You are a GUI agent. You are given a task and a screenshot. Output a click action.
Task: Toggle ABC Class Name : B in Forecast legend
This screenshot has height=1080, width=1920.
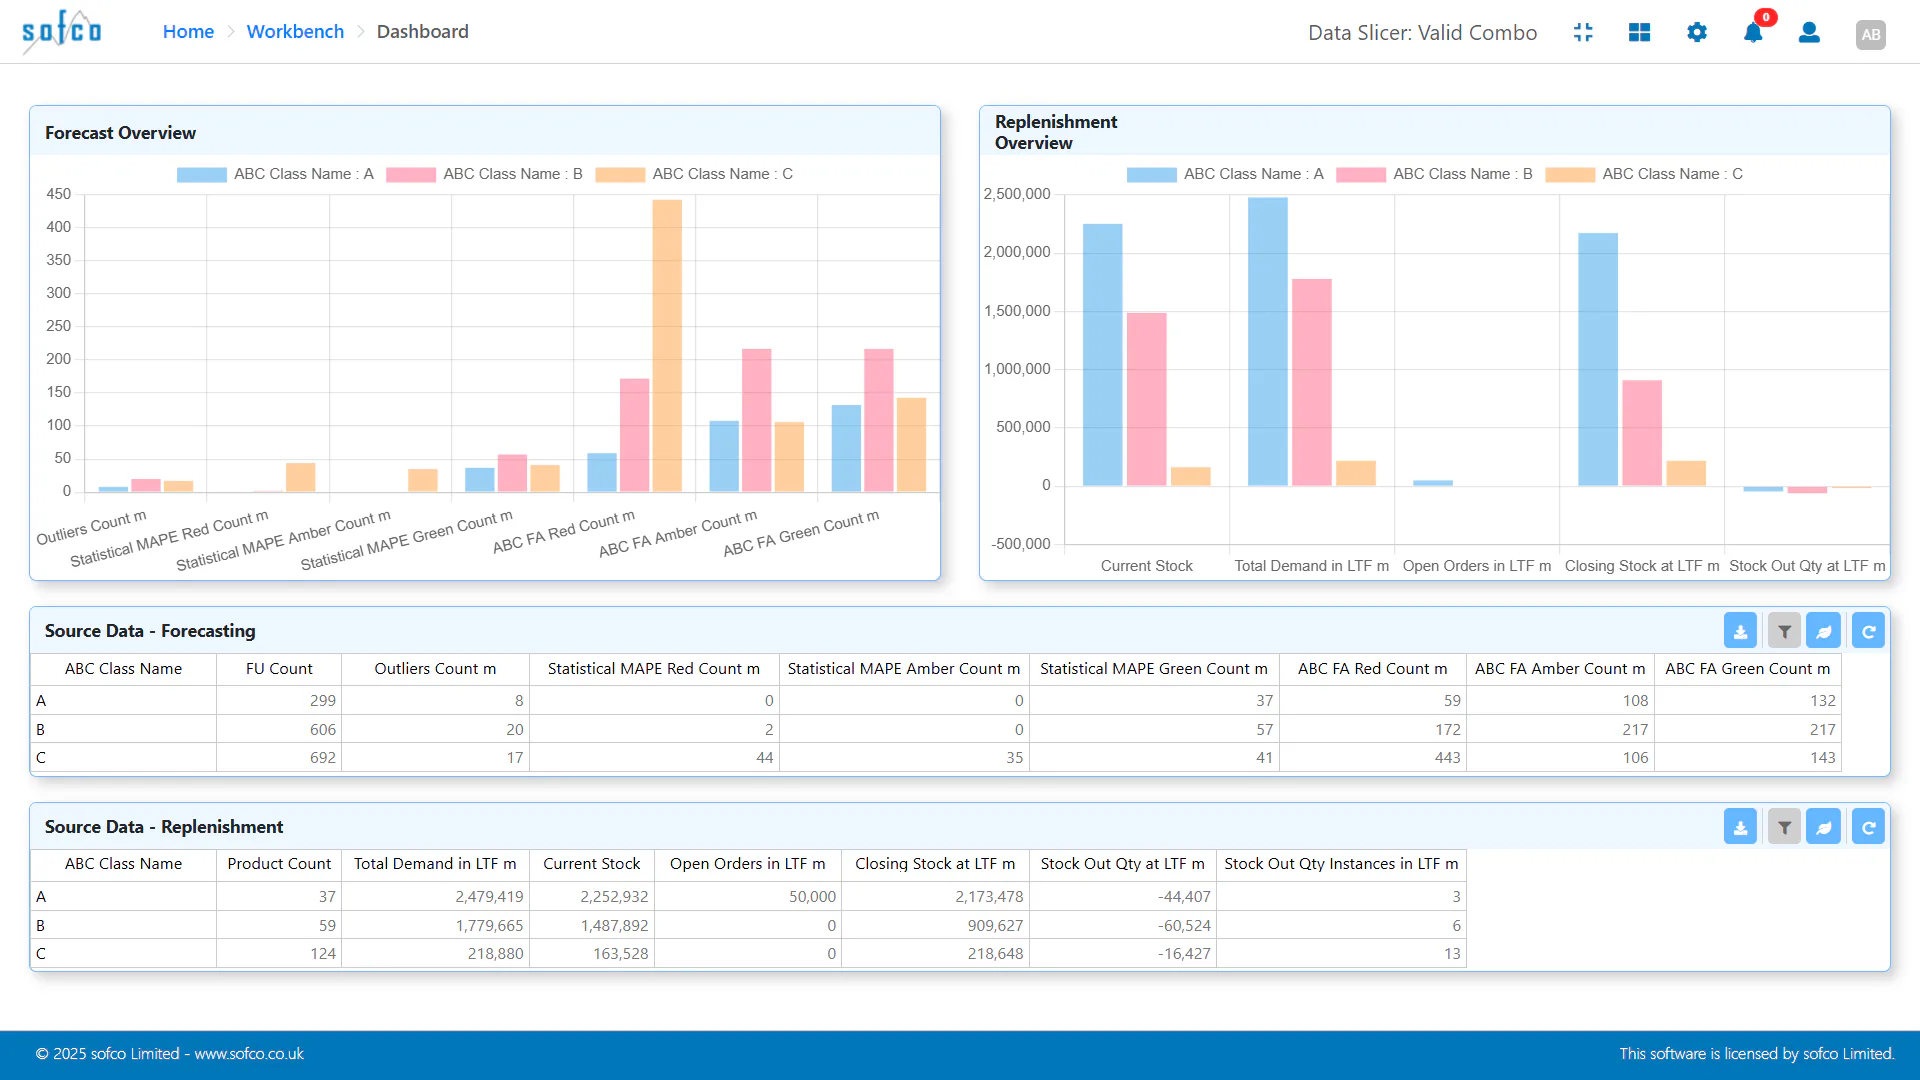(484, 174)
